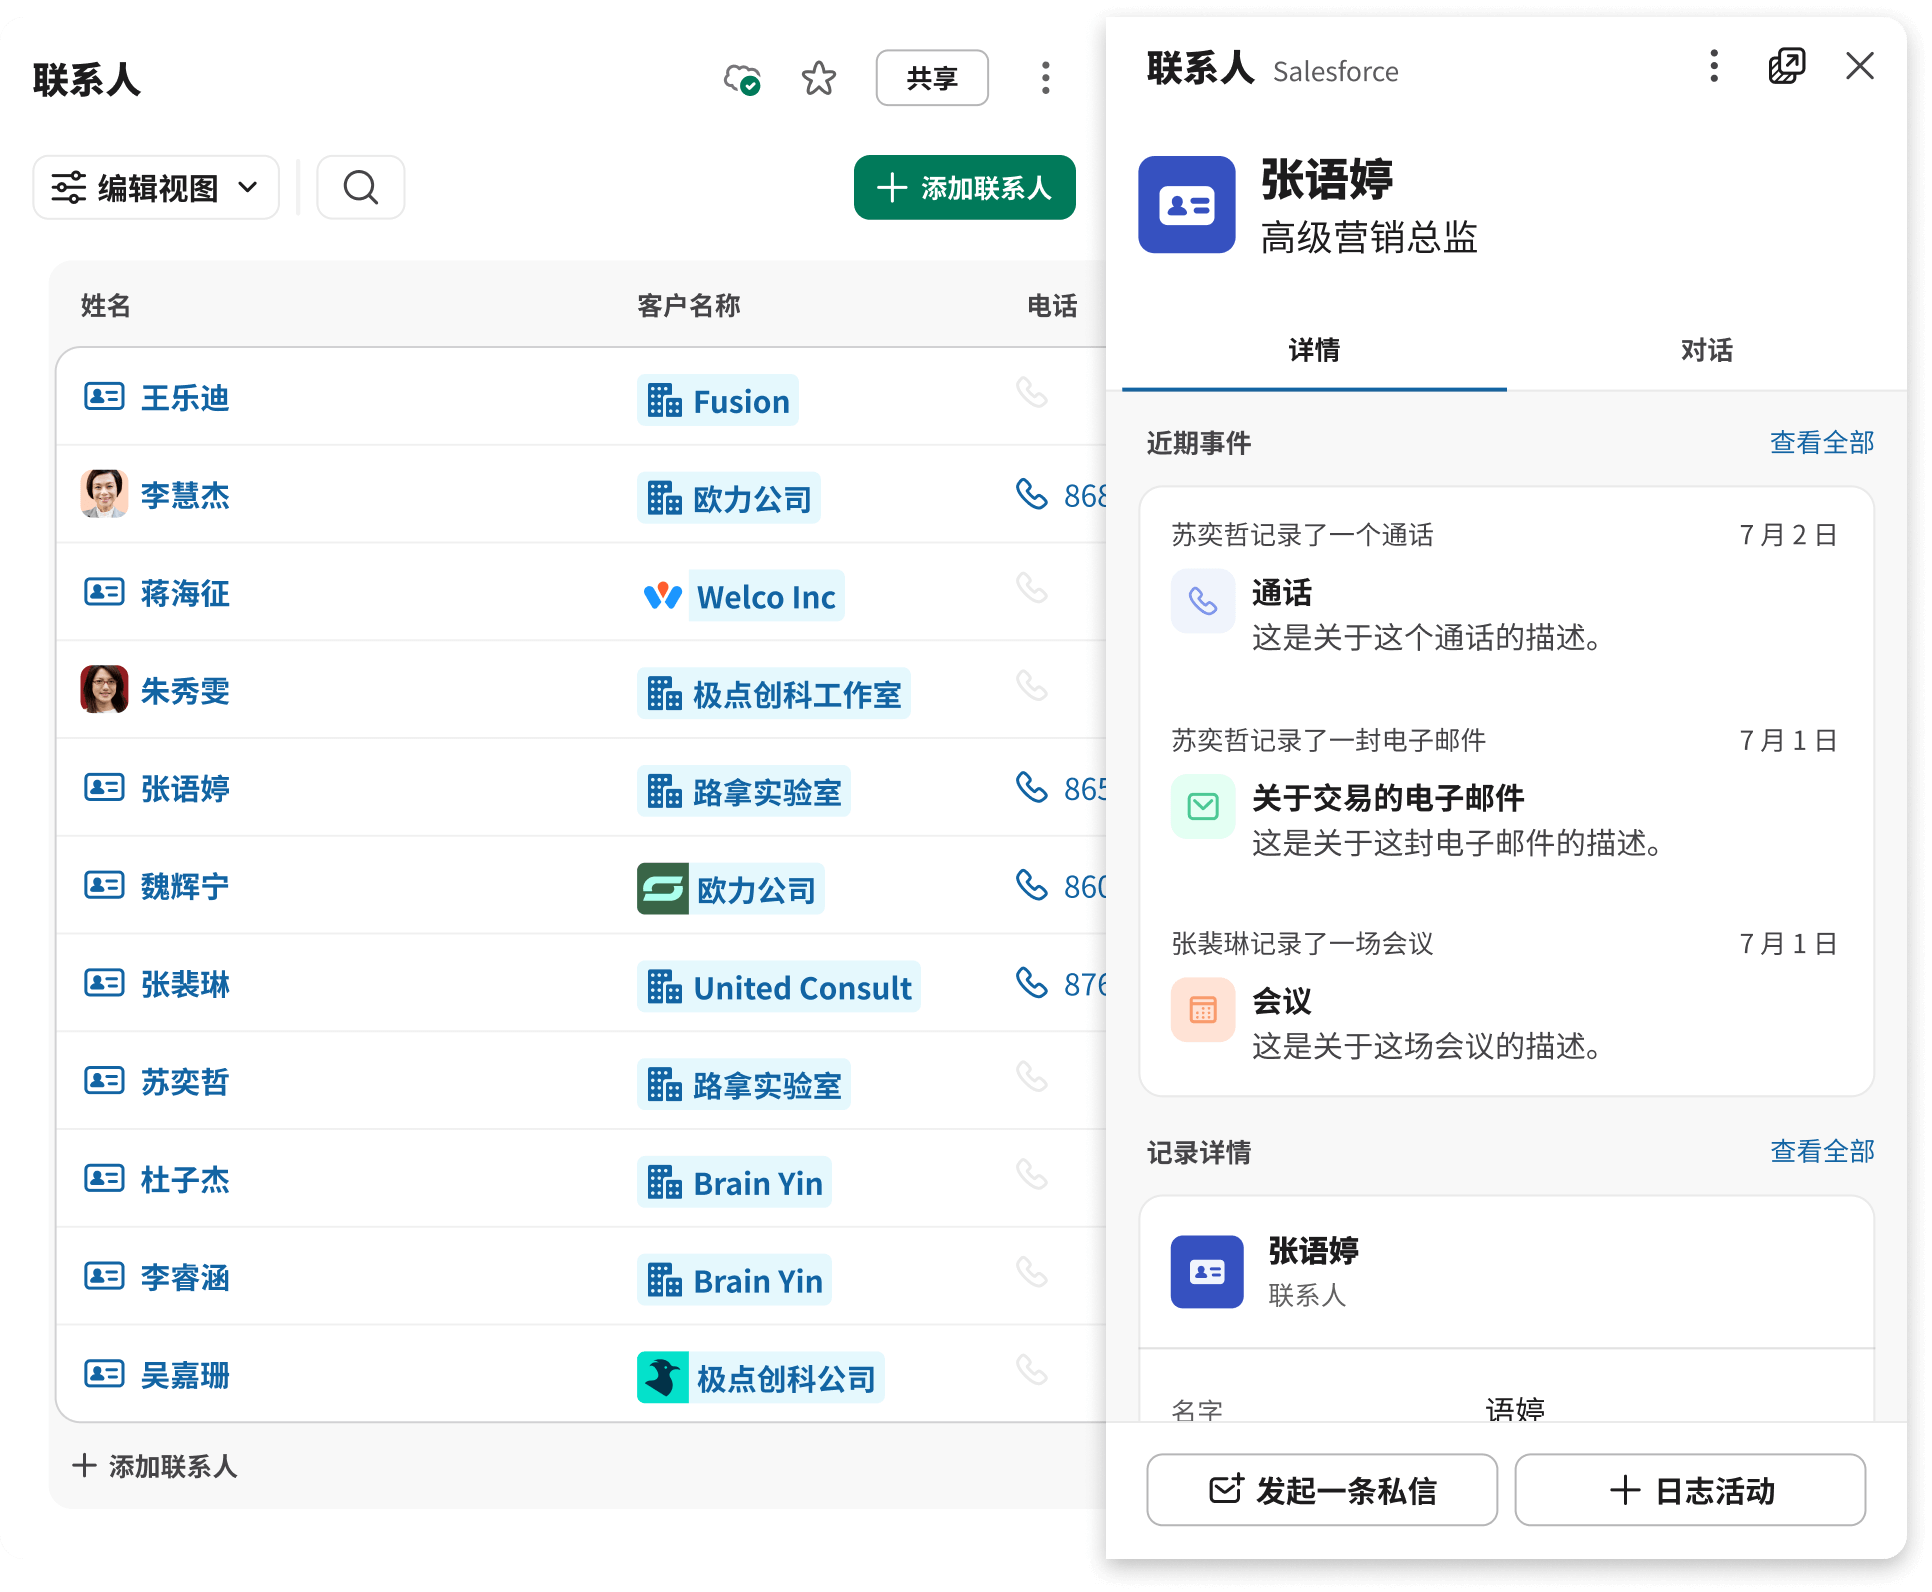Click 张语婷's contact card icon in the header

coord(1186,205)
